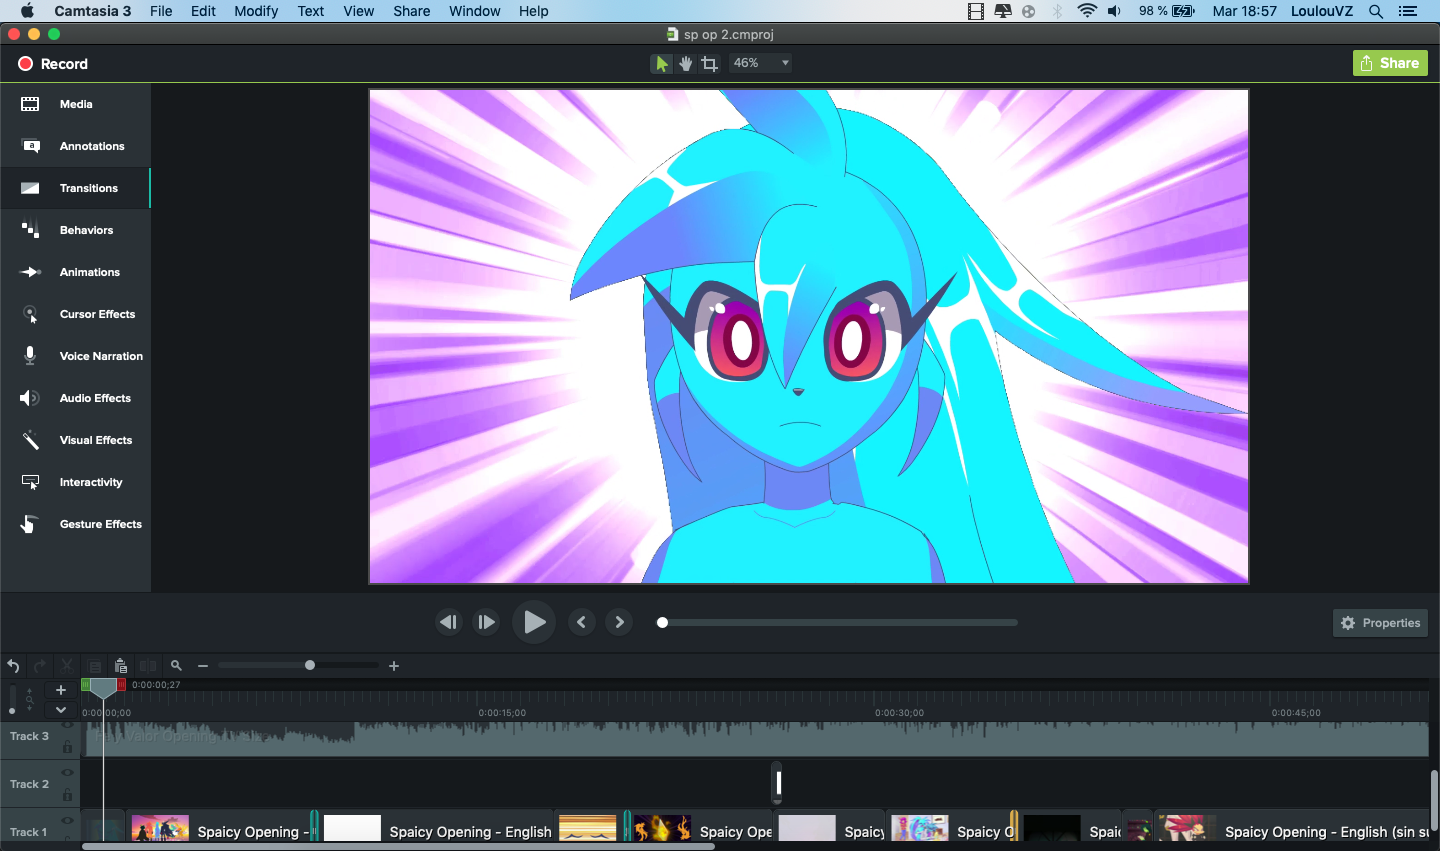
Task: Click the green Share button
Action: [x=1390, y=63]
